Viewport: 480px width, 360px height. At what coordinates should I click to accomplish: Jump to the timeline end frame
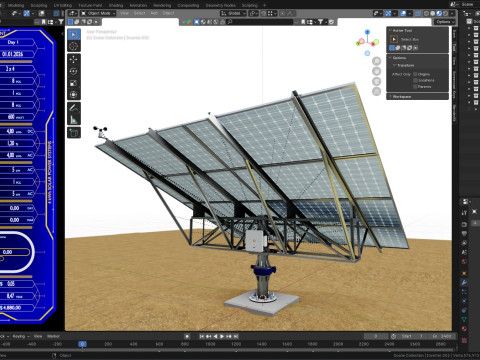[x=236, y=336]
